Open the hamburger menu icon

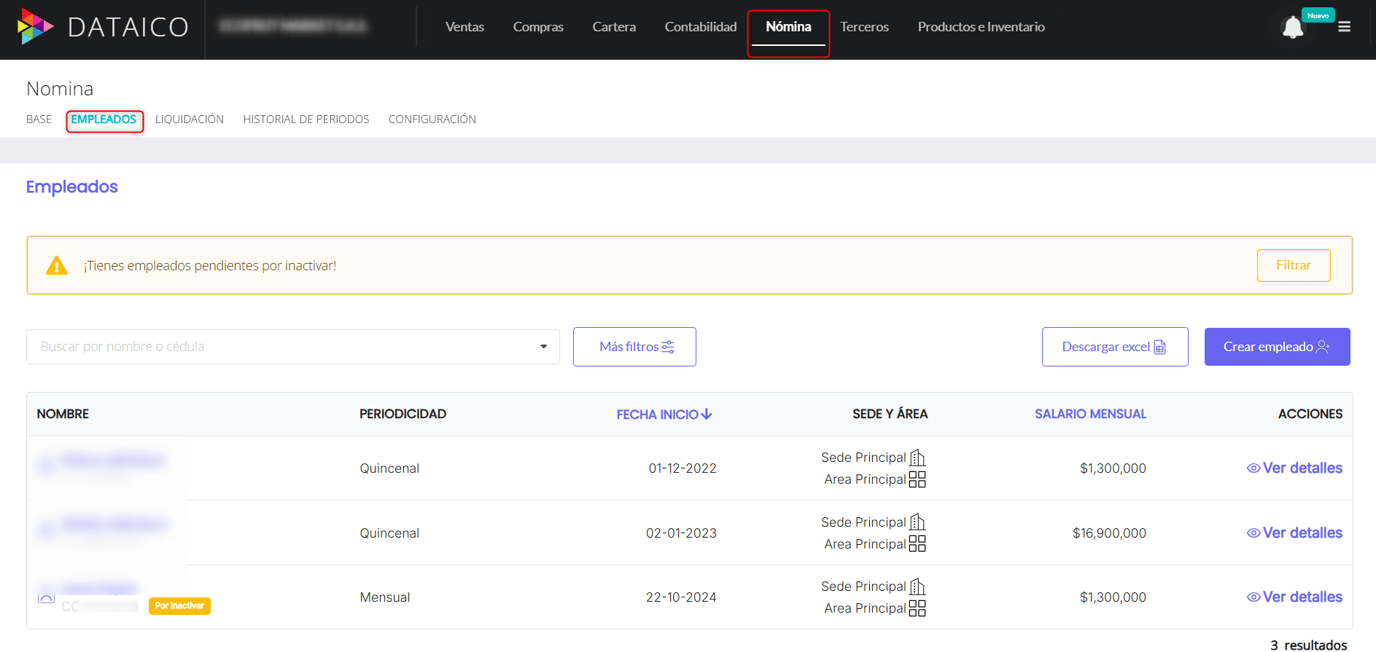[1344, 27]
